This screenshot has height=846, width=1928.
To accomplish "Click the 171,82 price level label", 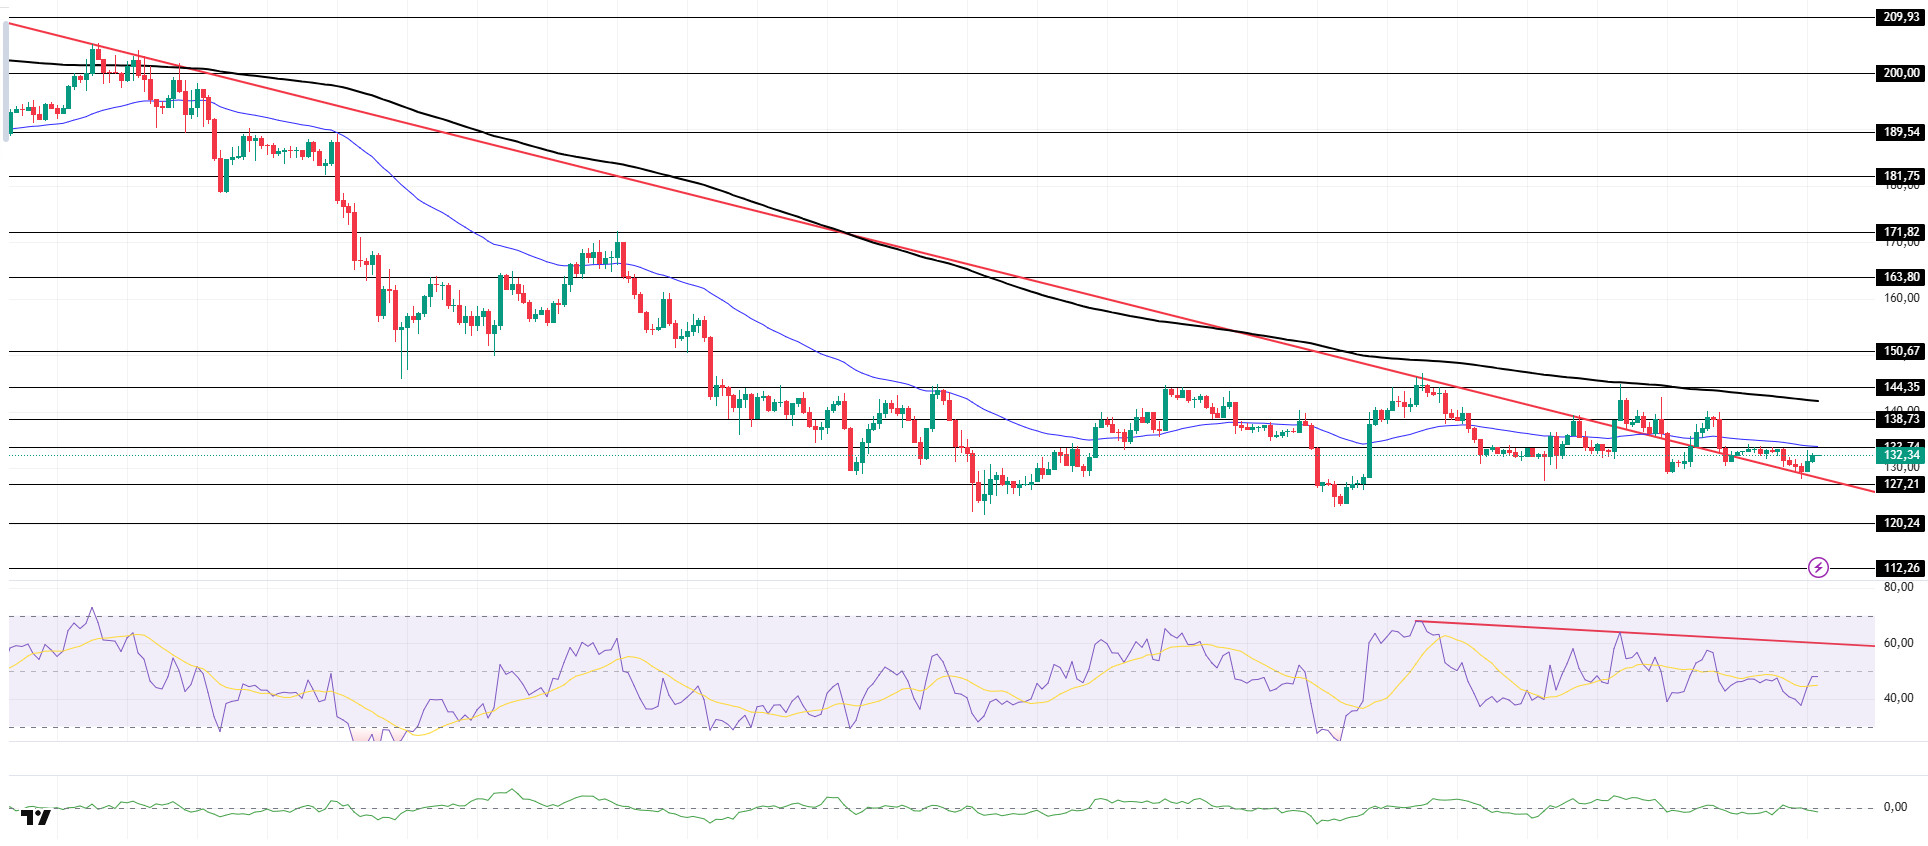I will pos(1900,232).
